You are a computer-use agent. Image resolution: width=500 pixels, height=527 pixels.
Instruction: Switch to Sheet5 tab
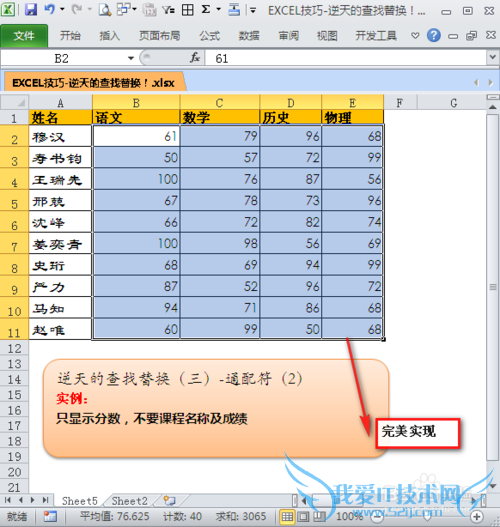click(80, 501)
